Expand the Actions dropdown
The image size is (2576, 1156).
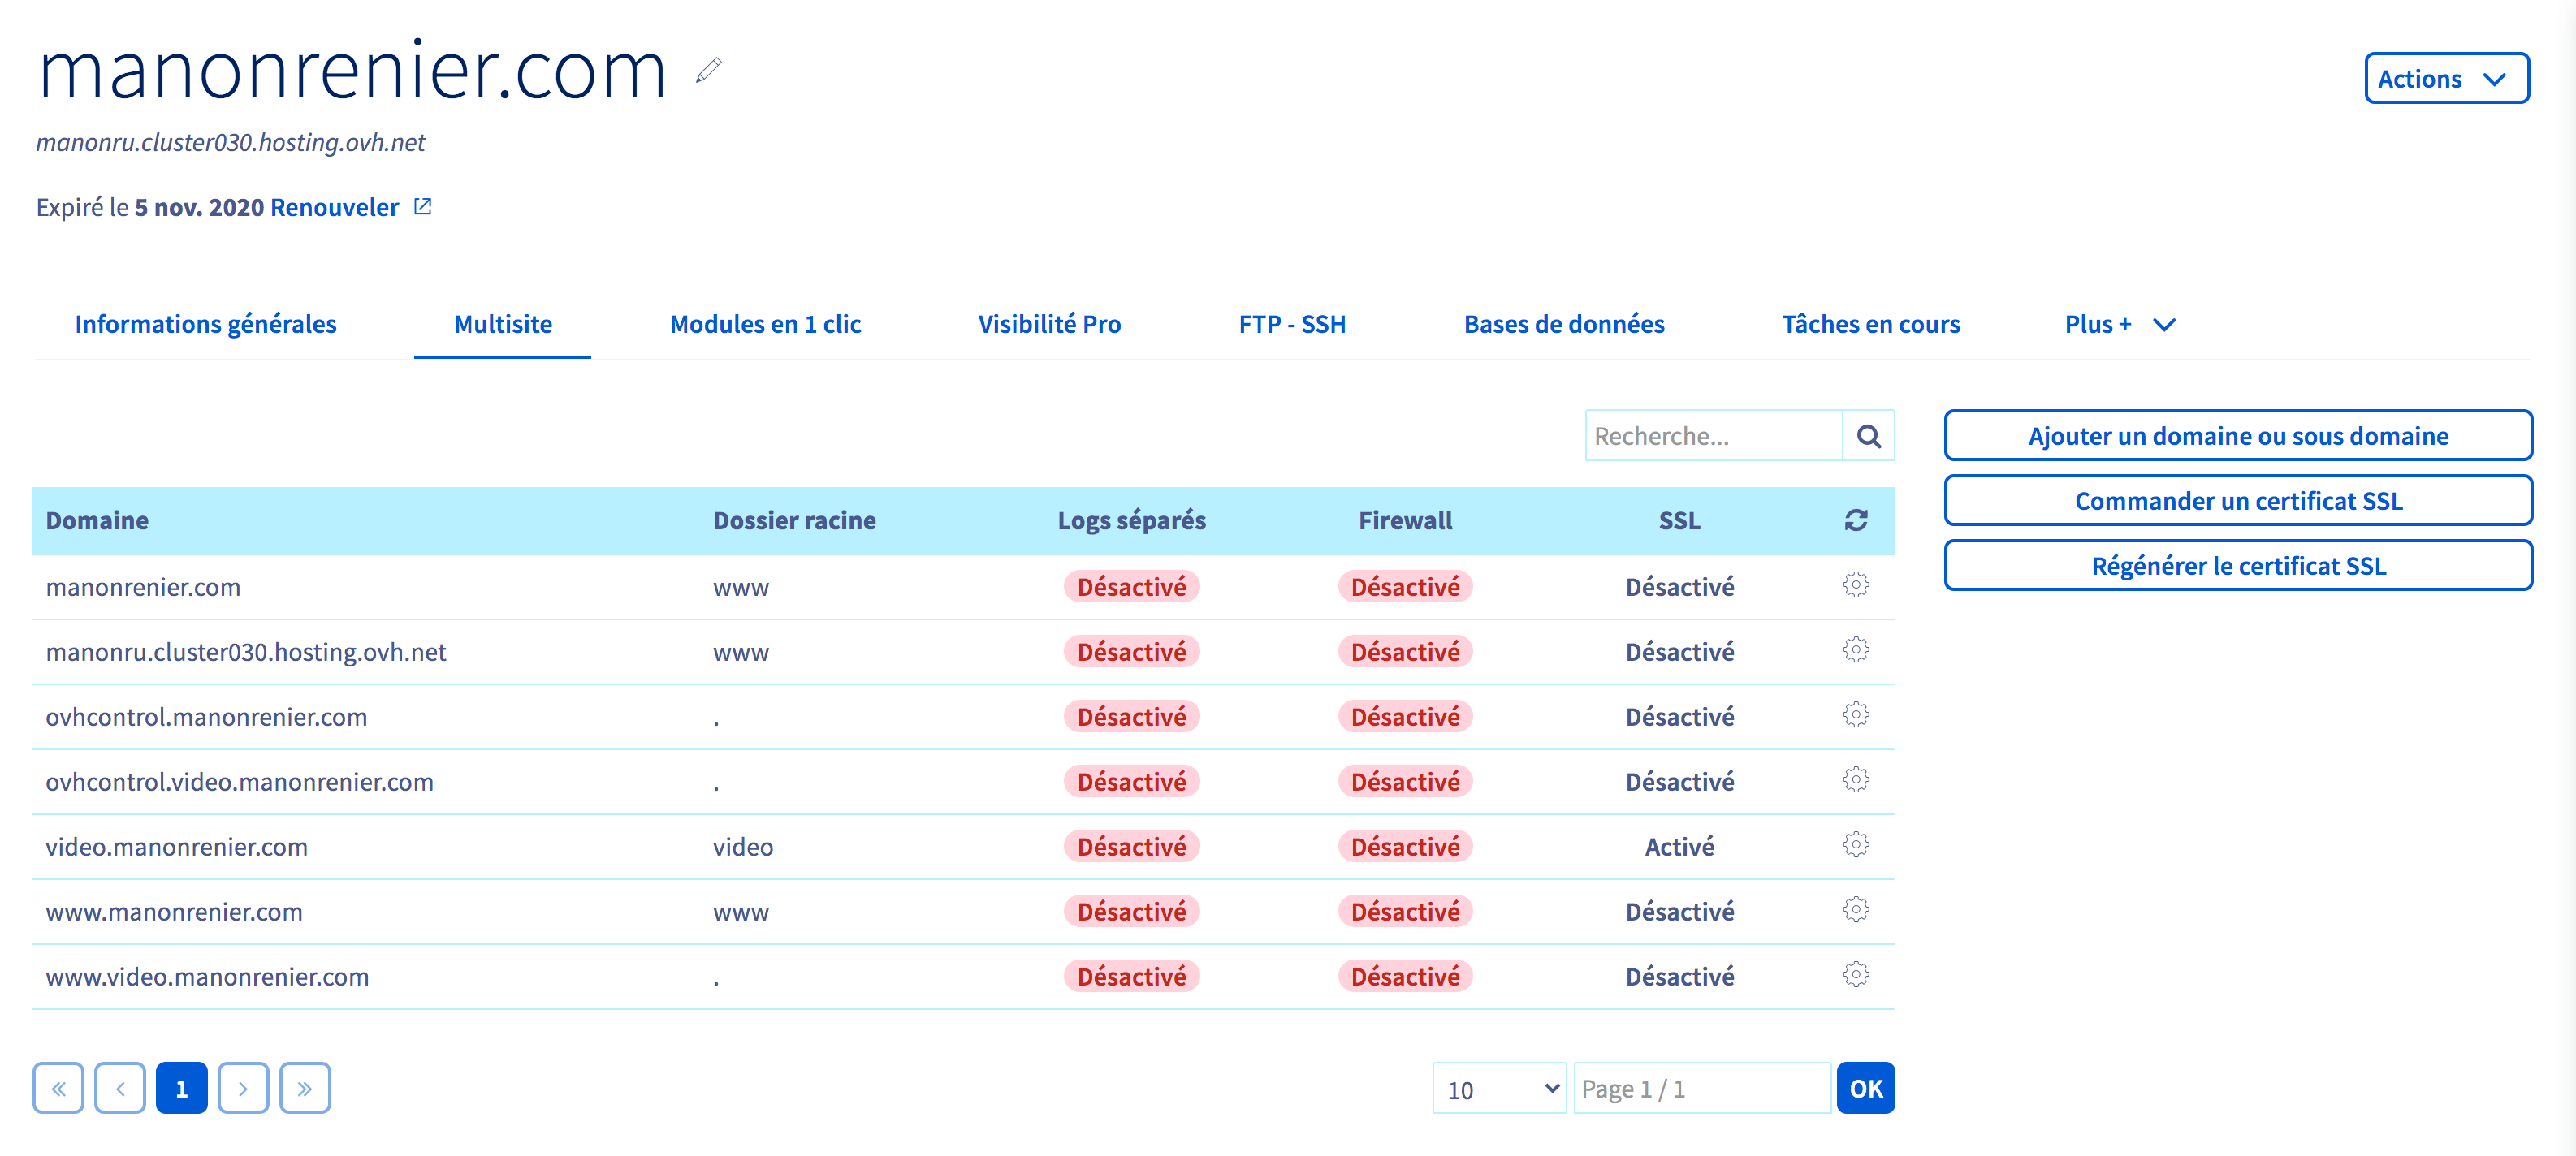pos(2445,79)
